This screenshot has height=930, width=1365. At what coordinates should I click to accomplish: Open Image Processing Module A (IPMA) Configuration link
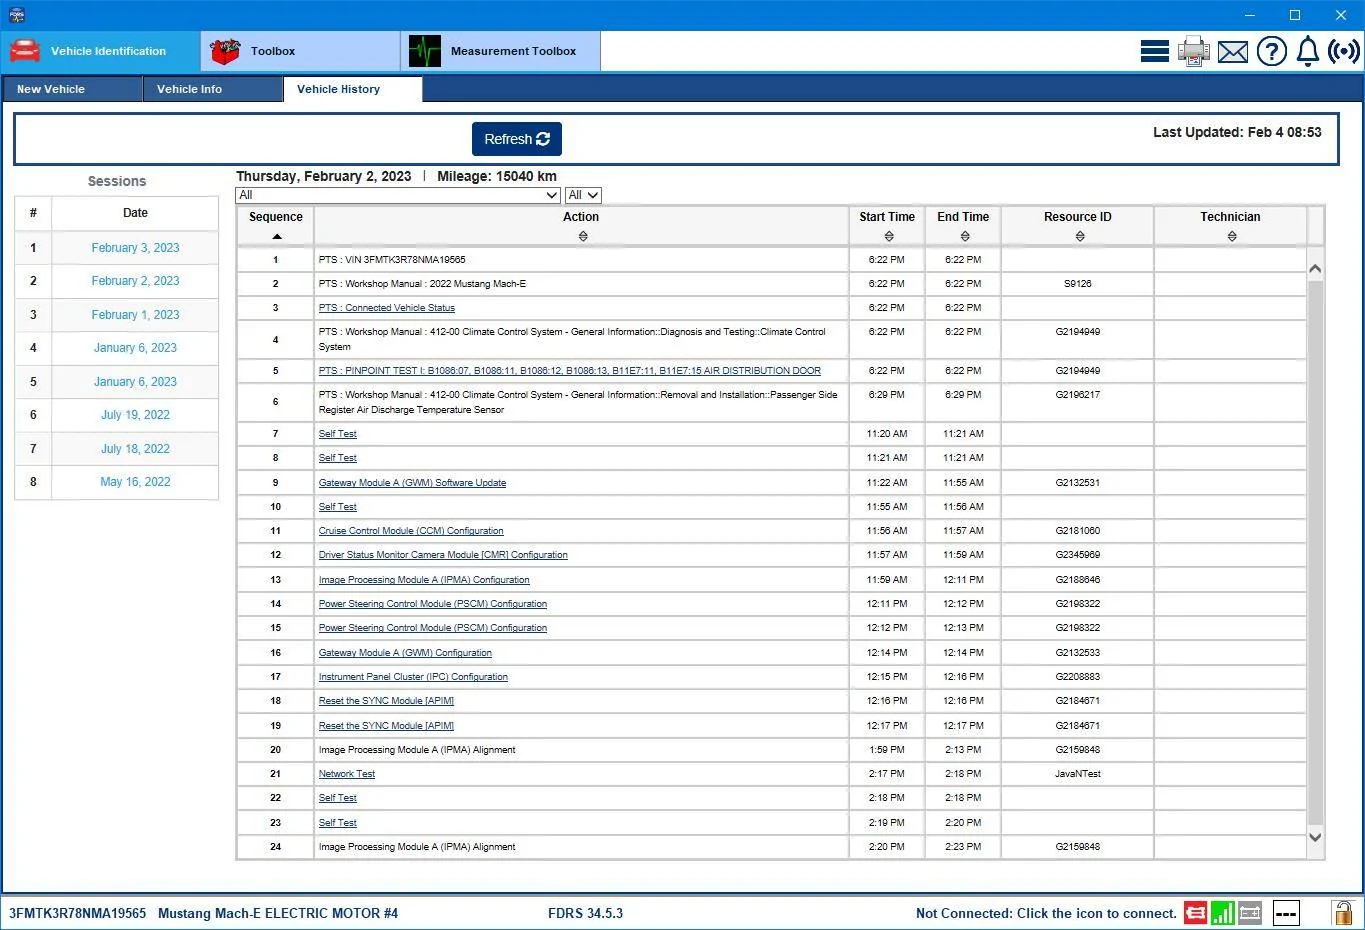pyautogui.click(x=424, y=580)
